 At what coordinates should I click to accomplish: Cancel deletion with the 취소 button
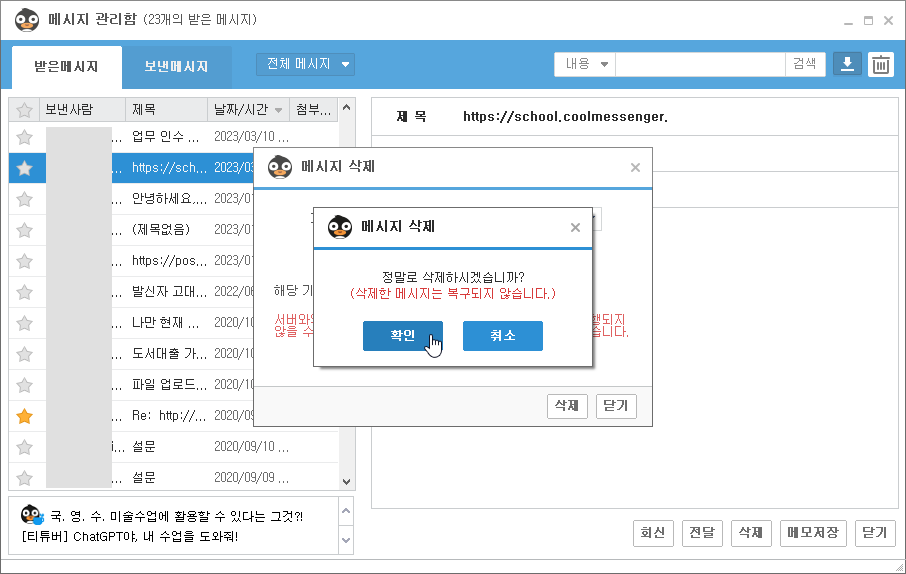pyautogui.click(x=502, y=336)
